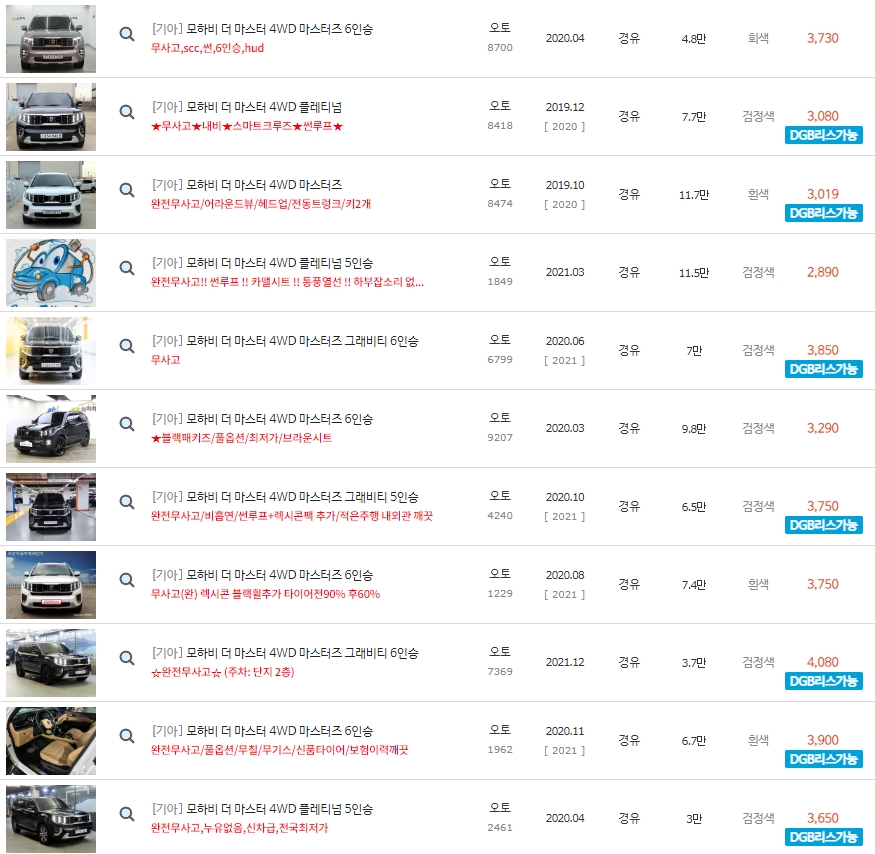
Task: Click DGB리스가능 badge under price 3,019
Action: tap(824, 213)
